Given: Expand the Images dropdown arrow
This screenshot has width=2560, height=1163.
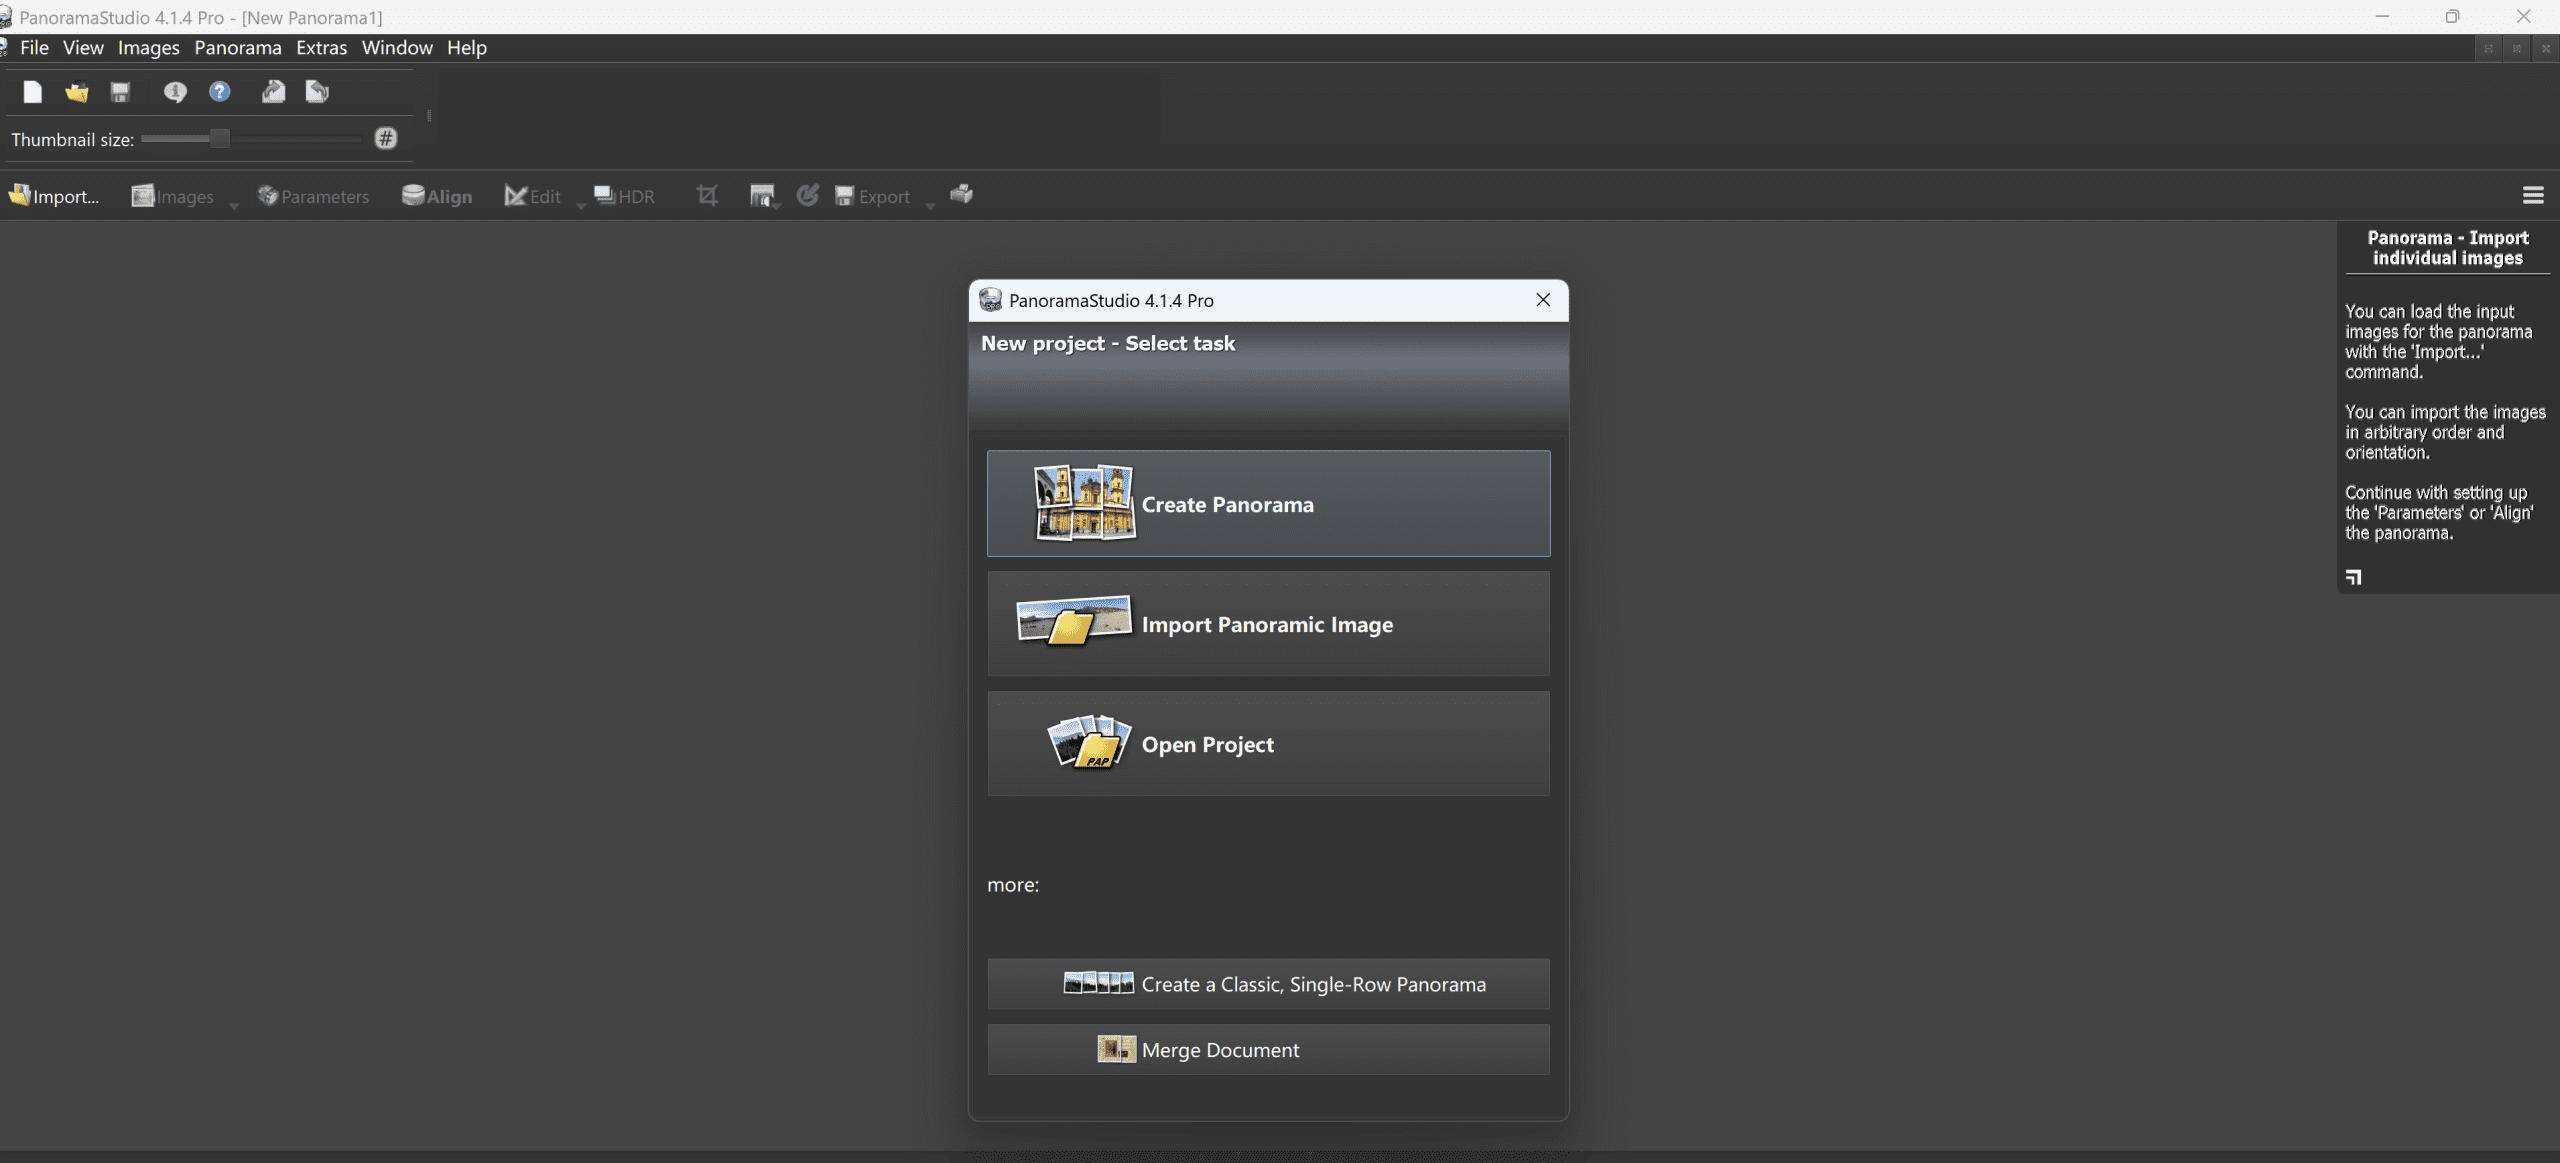Looking at the screenshot, I should coord(234,205).
